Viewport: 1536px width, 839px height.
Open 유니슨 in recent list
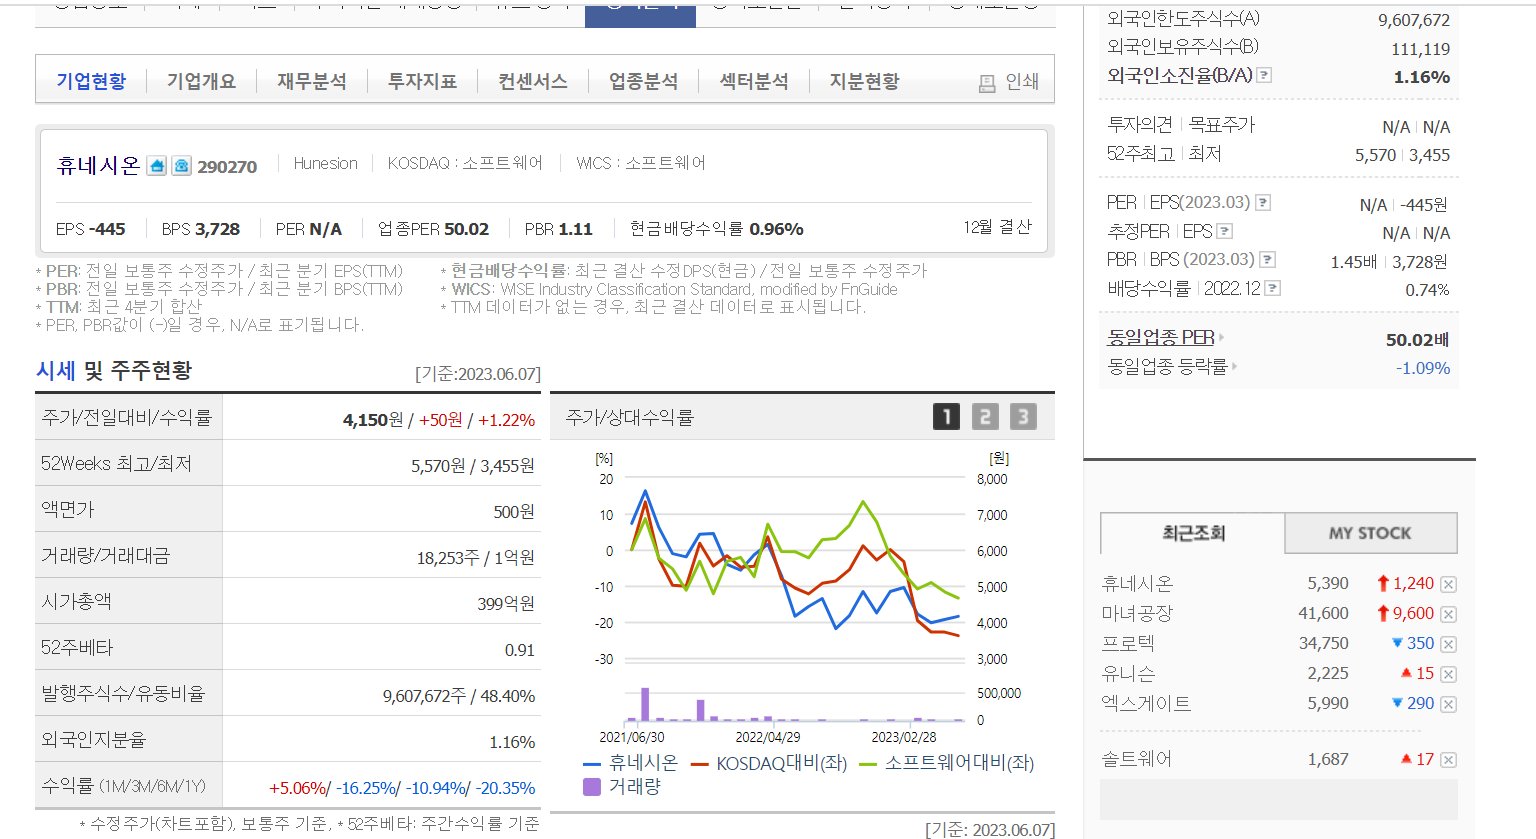coord(1128,674)
